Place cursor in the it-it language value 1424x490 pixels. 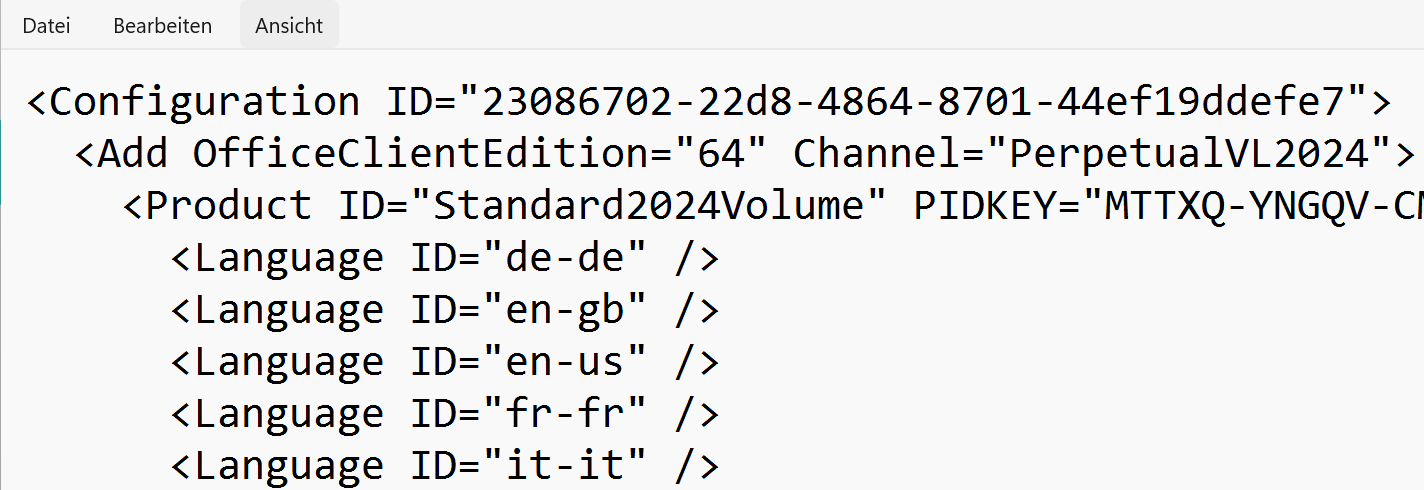pyautogui.click(x=566, y=466)
